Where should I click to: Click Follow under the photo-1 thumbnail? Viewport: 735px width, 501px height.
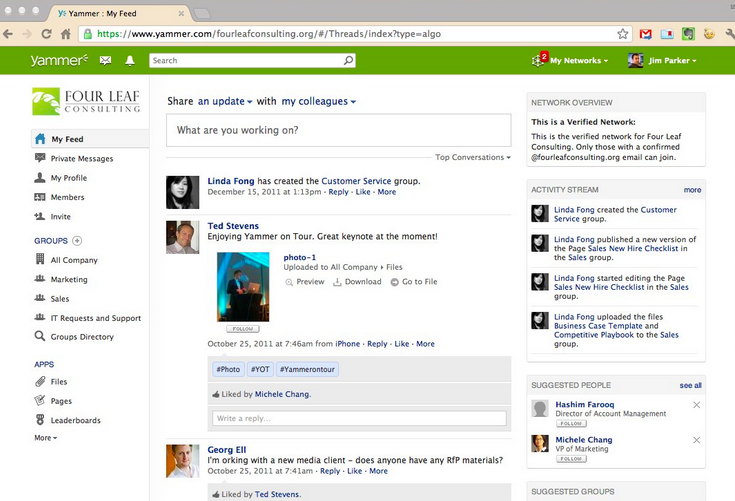(x=243, y=329)
